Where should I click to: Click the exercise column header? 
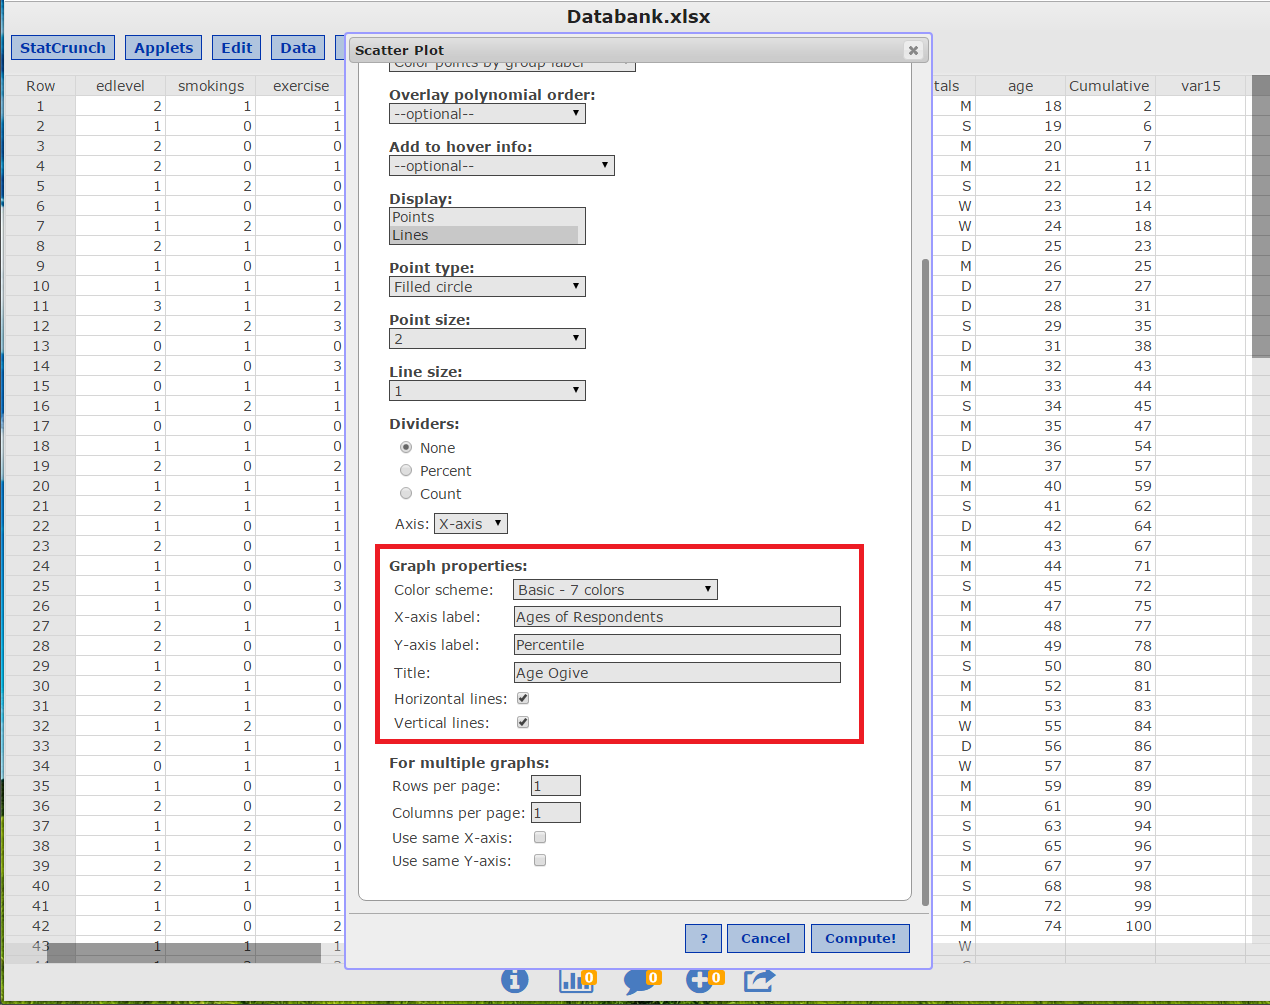pyautogui.click(x=301, y=86)
